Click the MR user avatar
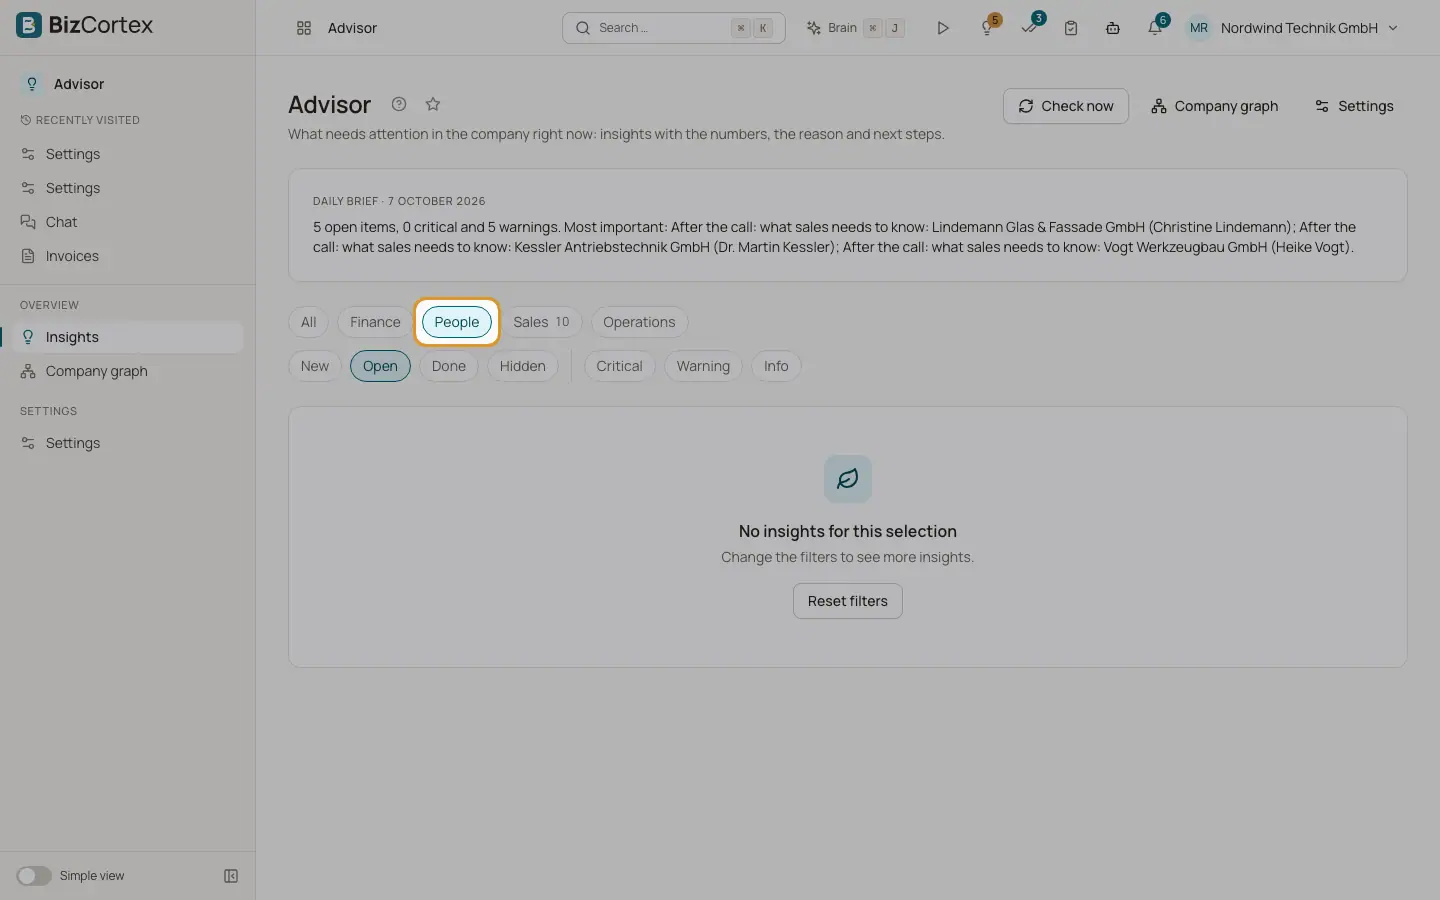The width and height of the screenshot is (1440, 900). click(1198, 28)
